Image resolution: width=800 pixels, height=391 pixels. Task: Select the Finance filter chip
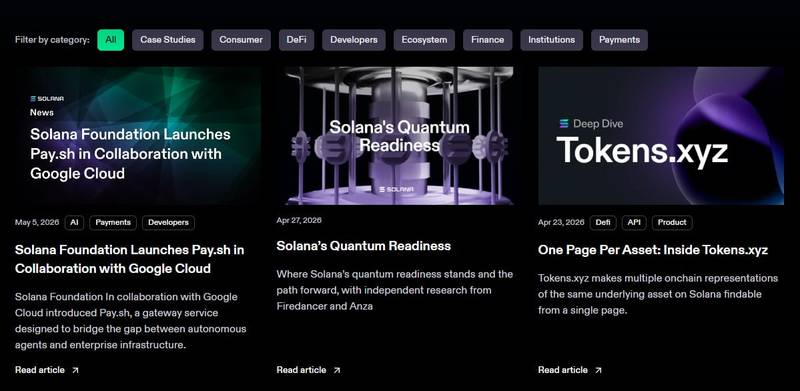(488, 40)
